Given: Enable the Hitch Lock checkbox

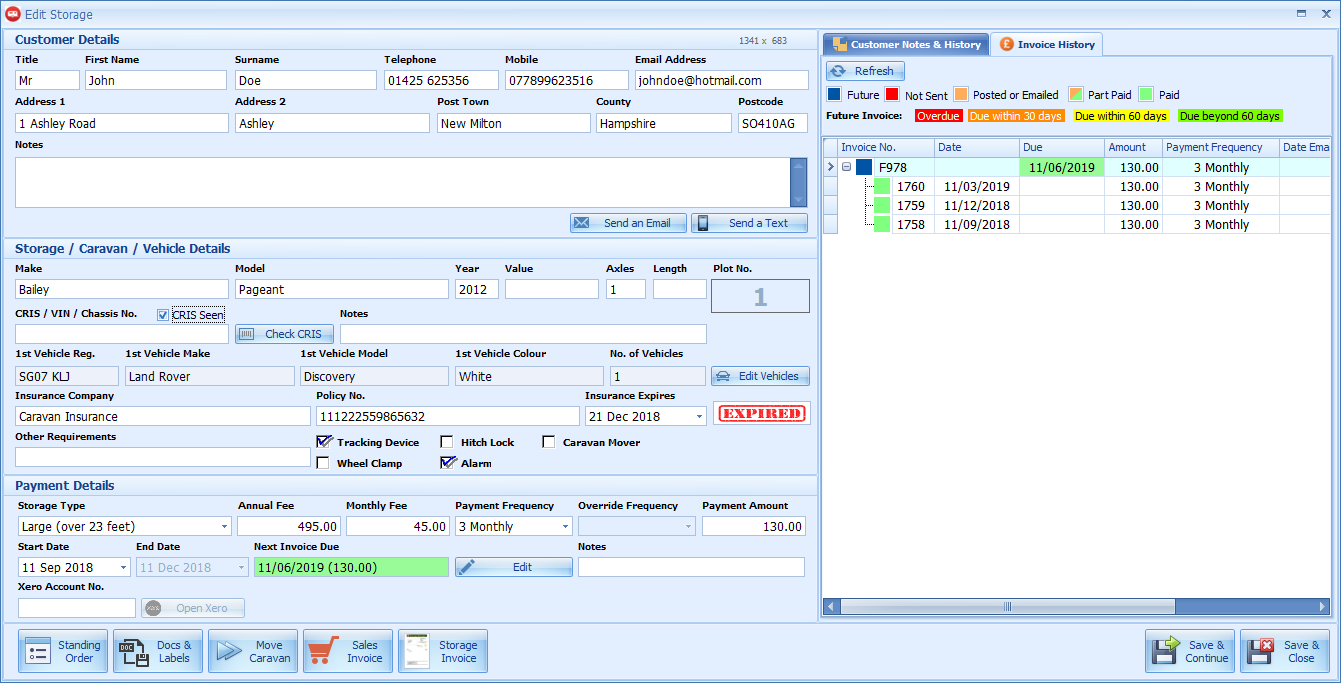Looking at the screenshot, I should [x=447, y=442].
